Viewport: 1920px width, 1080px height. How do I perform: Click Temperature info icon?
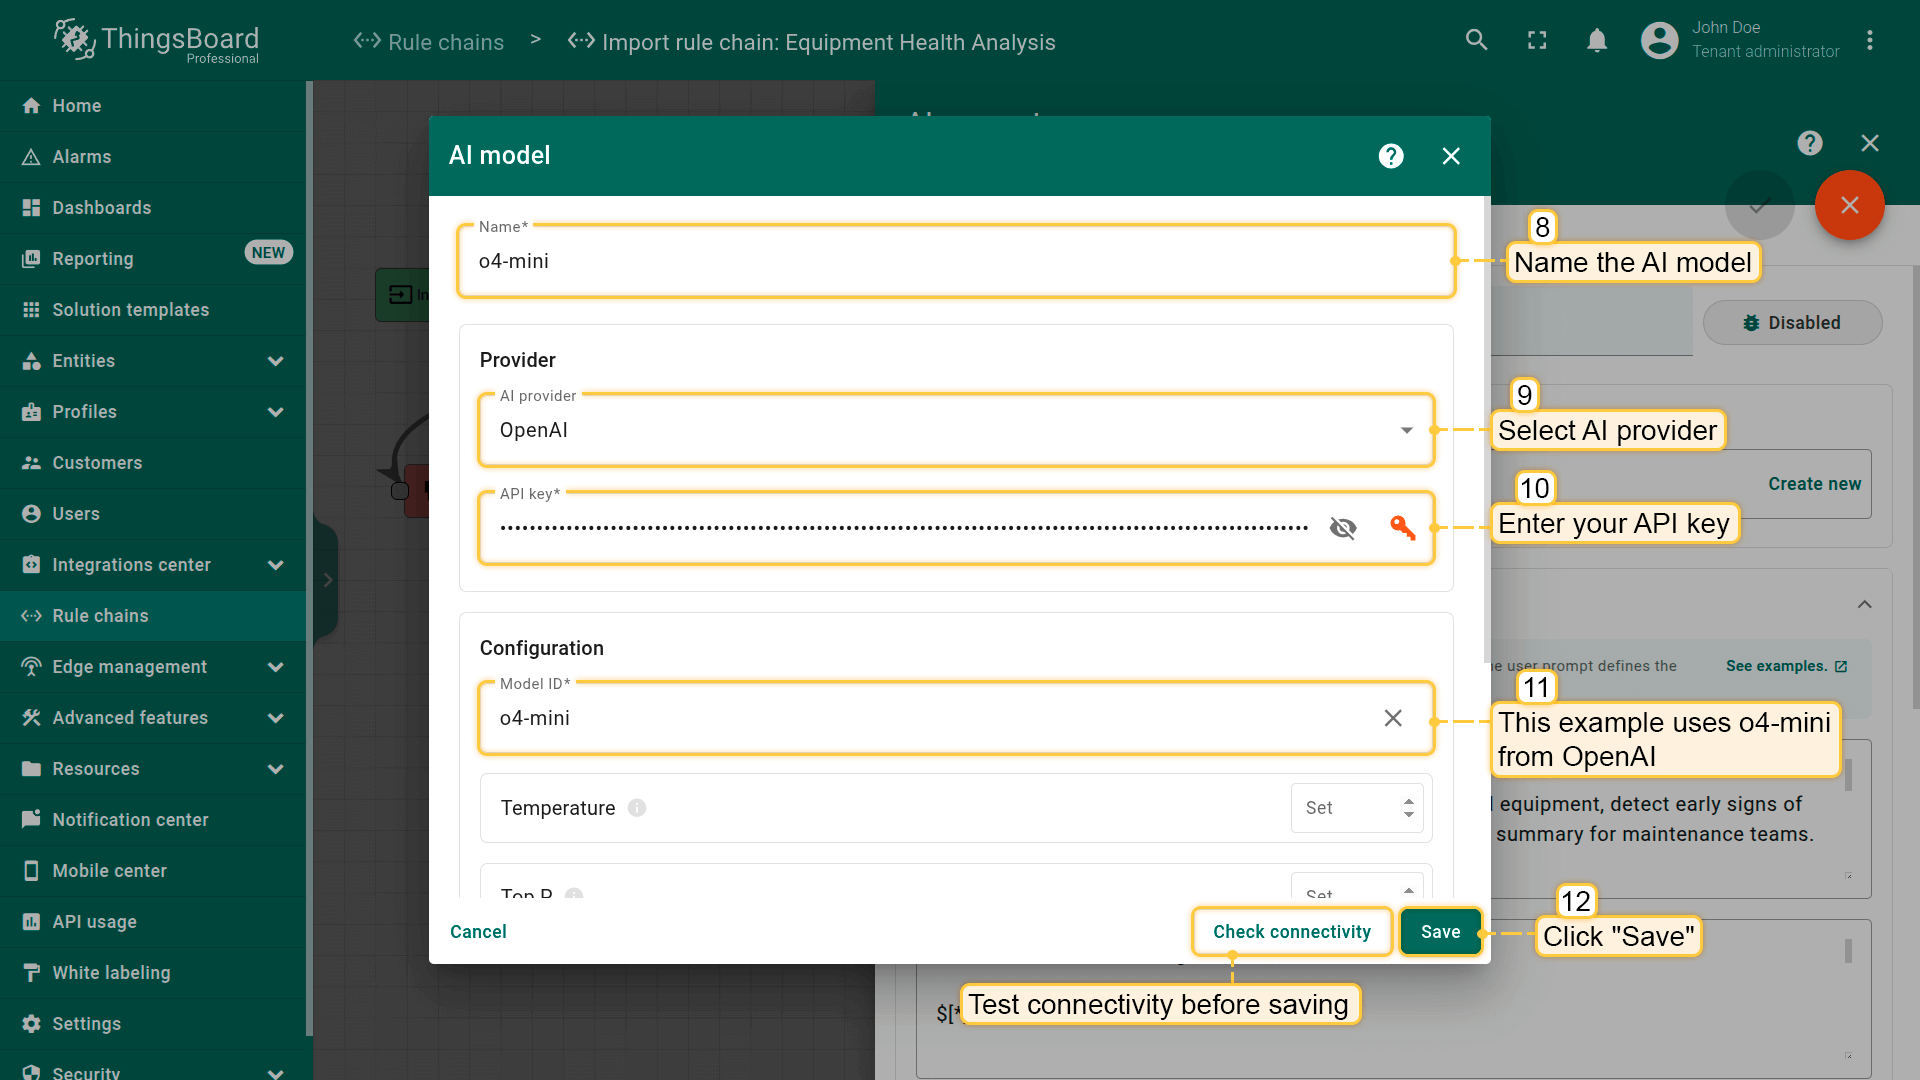point(637,808)
